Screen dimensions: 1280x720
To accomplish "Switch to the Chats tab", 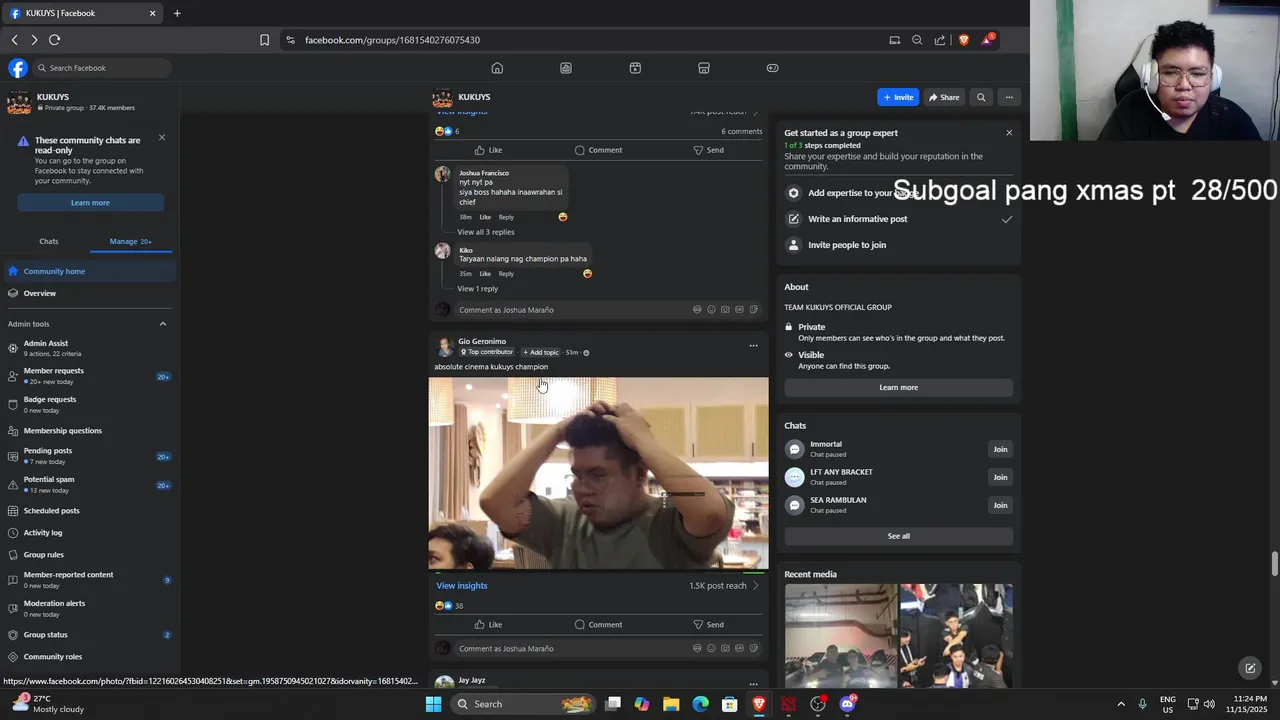I will [49, 241].
